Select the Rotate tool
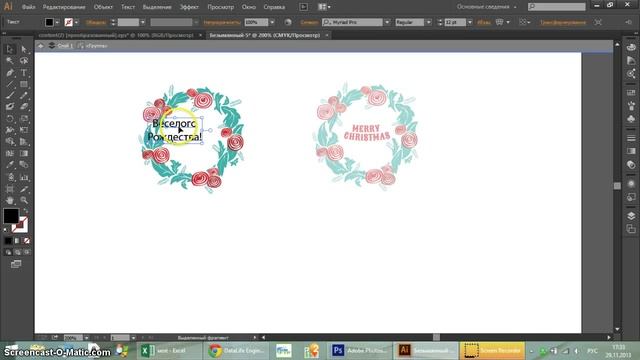640x360 pixels. (10, 119)
